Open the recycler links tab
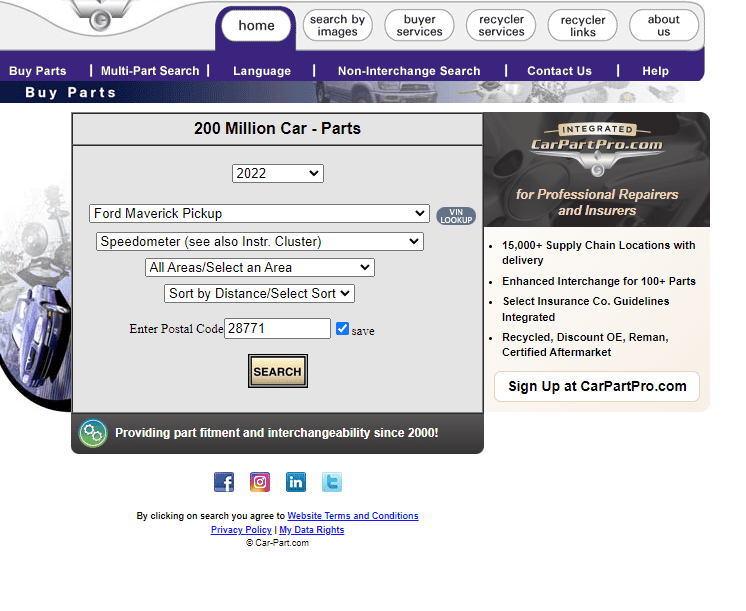Screen dimensions: 746x611 [582, 25]
